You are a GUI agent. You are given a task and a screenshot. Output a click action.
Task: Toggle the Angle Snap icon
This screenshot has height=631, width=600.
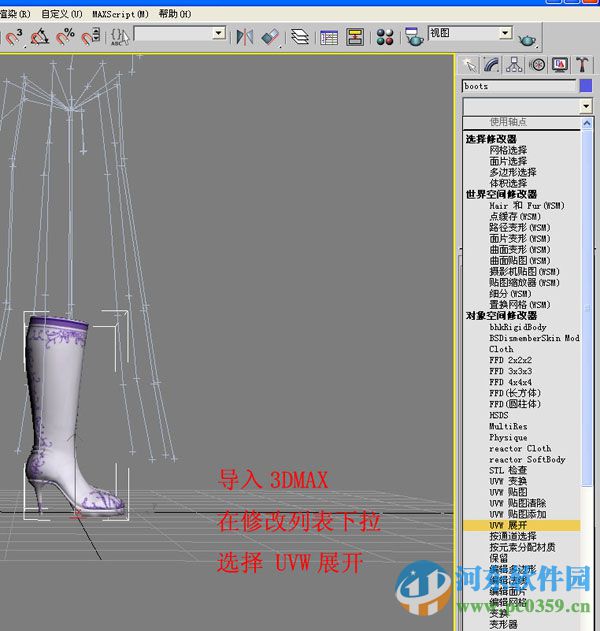tap(39, 37)
